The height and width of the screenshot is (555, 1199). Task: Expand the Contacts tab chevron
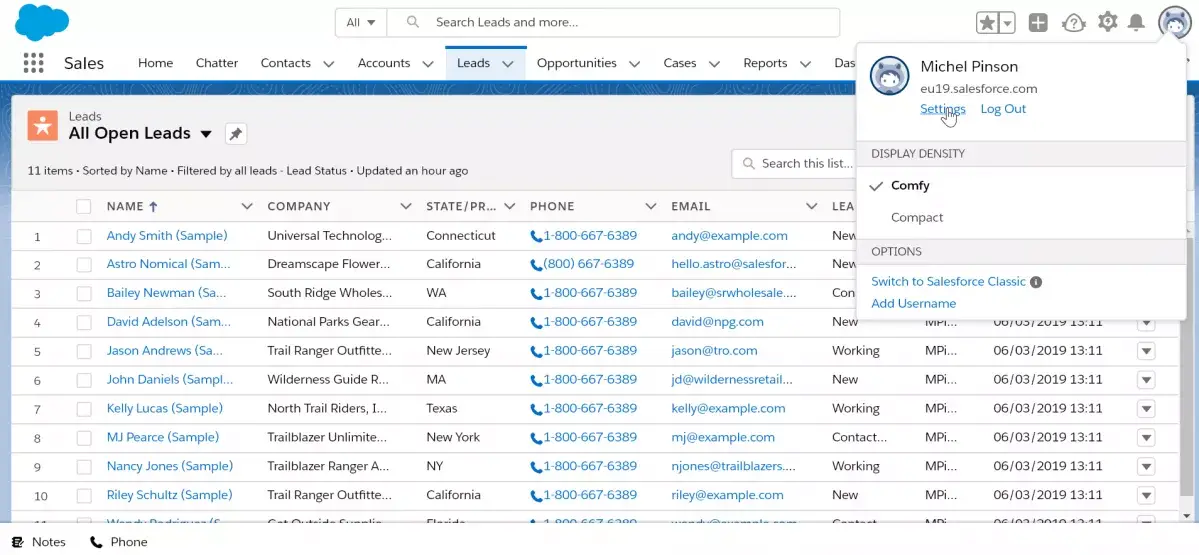(x=329, y=64)
